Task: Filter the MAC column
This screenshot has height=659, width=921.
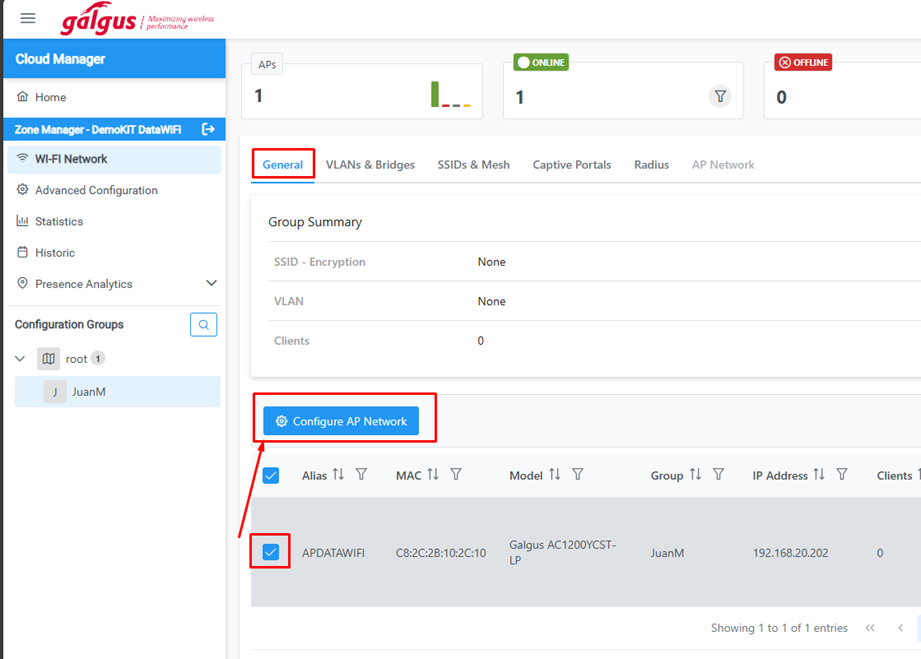Action: point(456,475)
